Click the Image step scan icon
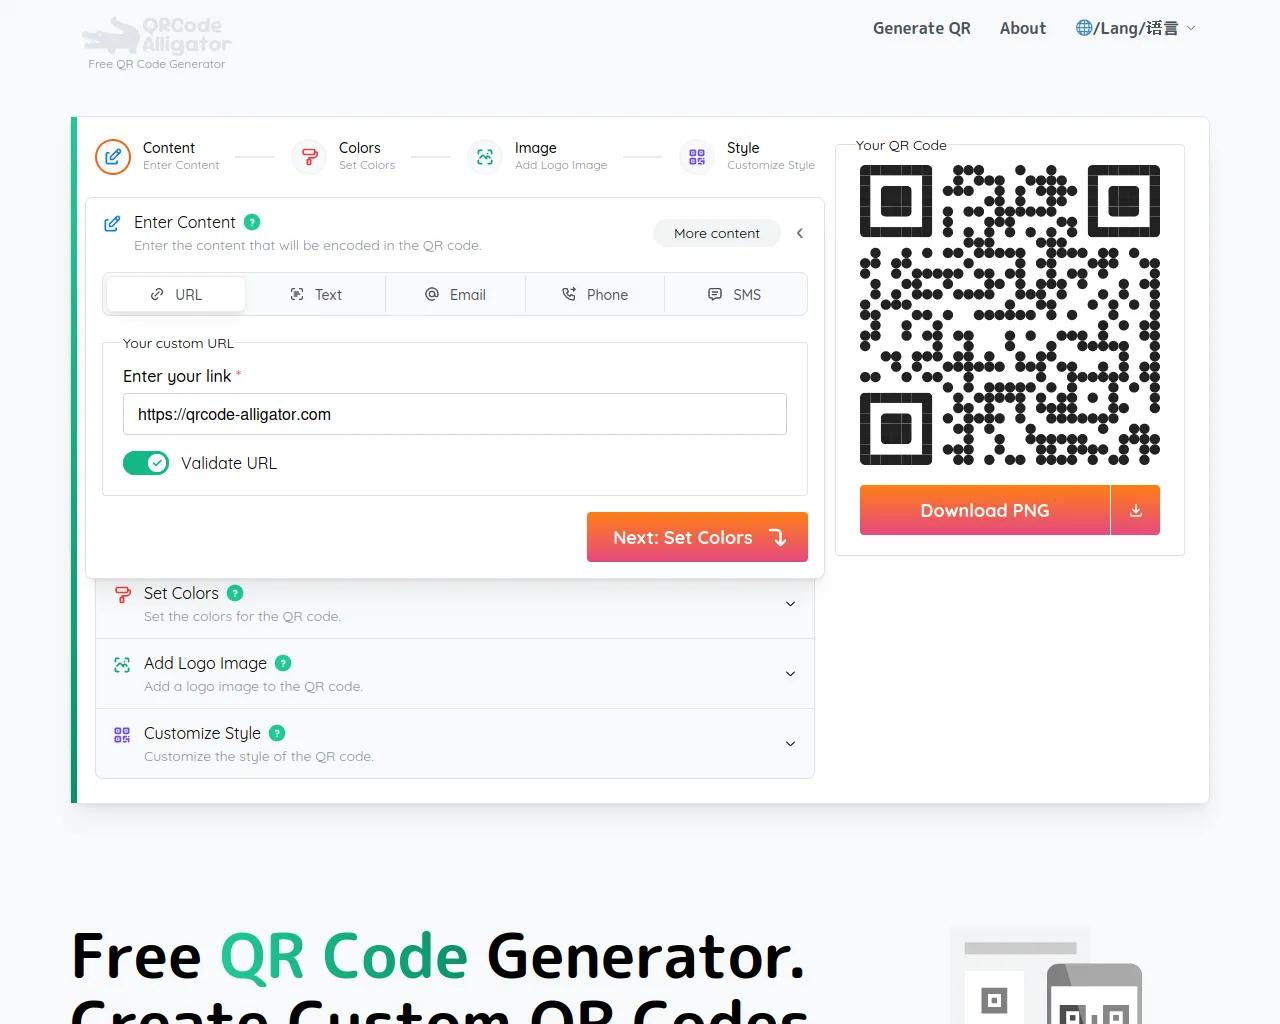This screenshot has width=1280, height=1024. [x=485, y=157]
